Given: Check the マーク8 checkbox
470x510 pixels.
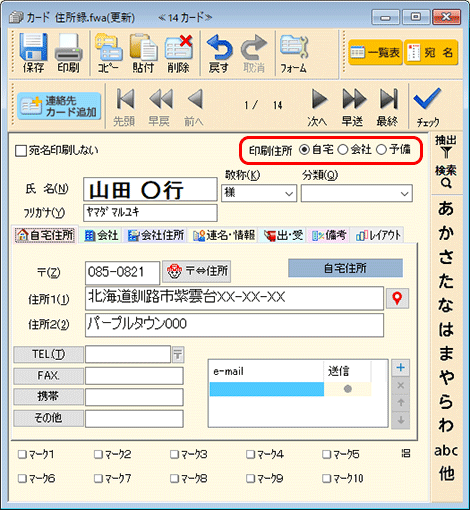Looking at the screenshot, I should pos(174,479).
